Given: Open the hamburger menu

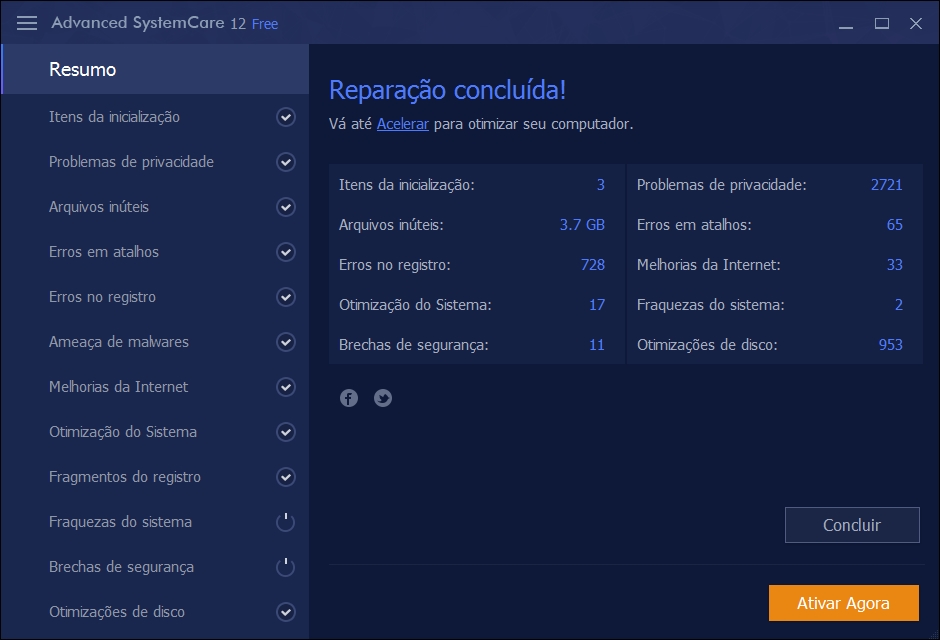Looking at the screenshot, I should click(x=26, y=22).
